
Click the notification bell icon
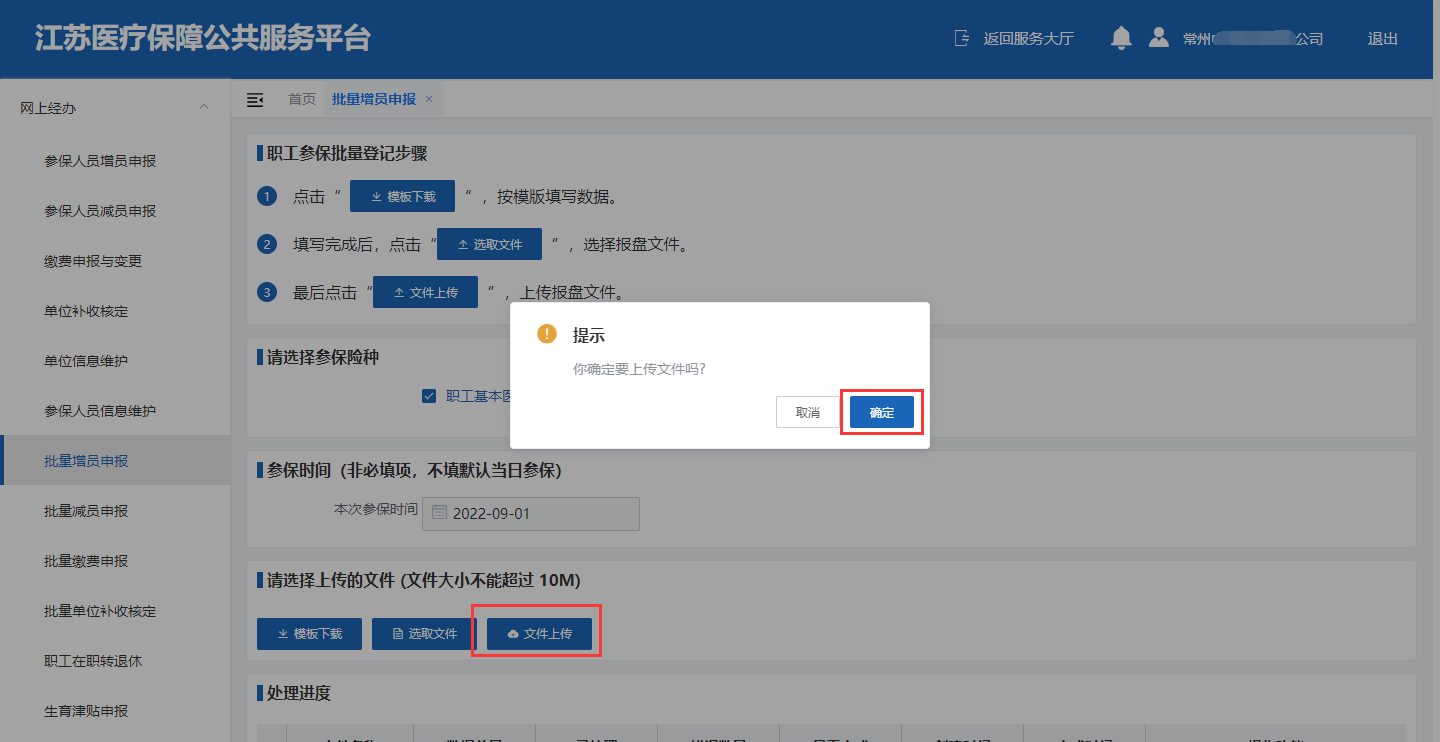coord(1121,39)
